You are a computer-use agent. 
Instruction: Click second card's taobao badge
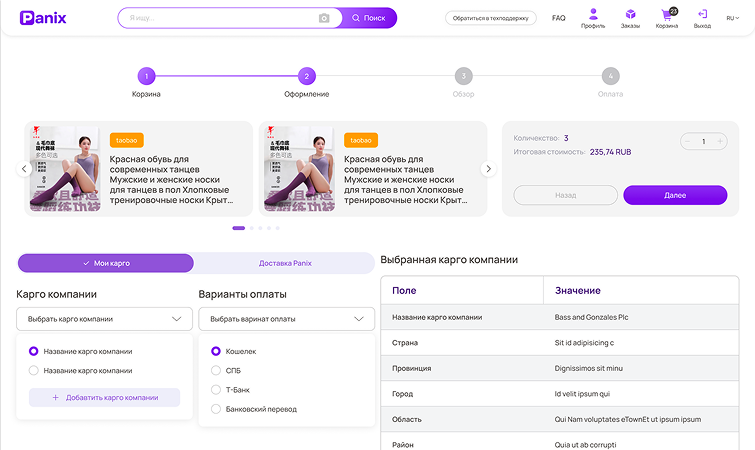click(361, 140)
